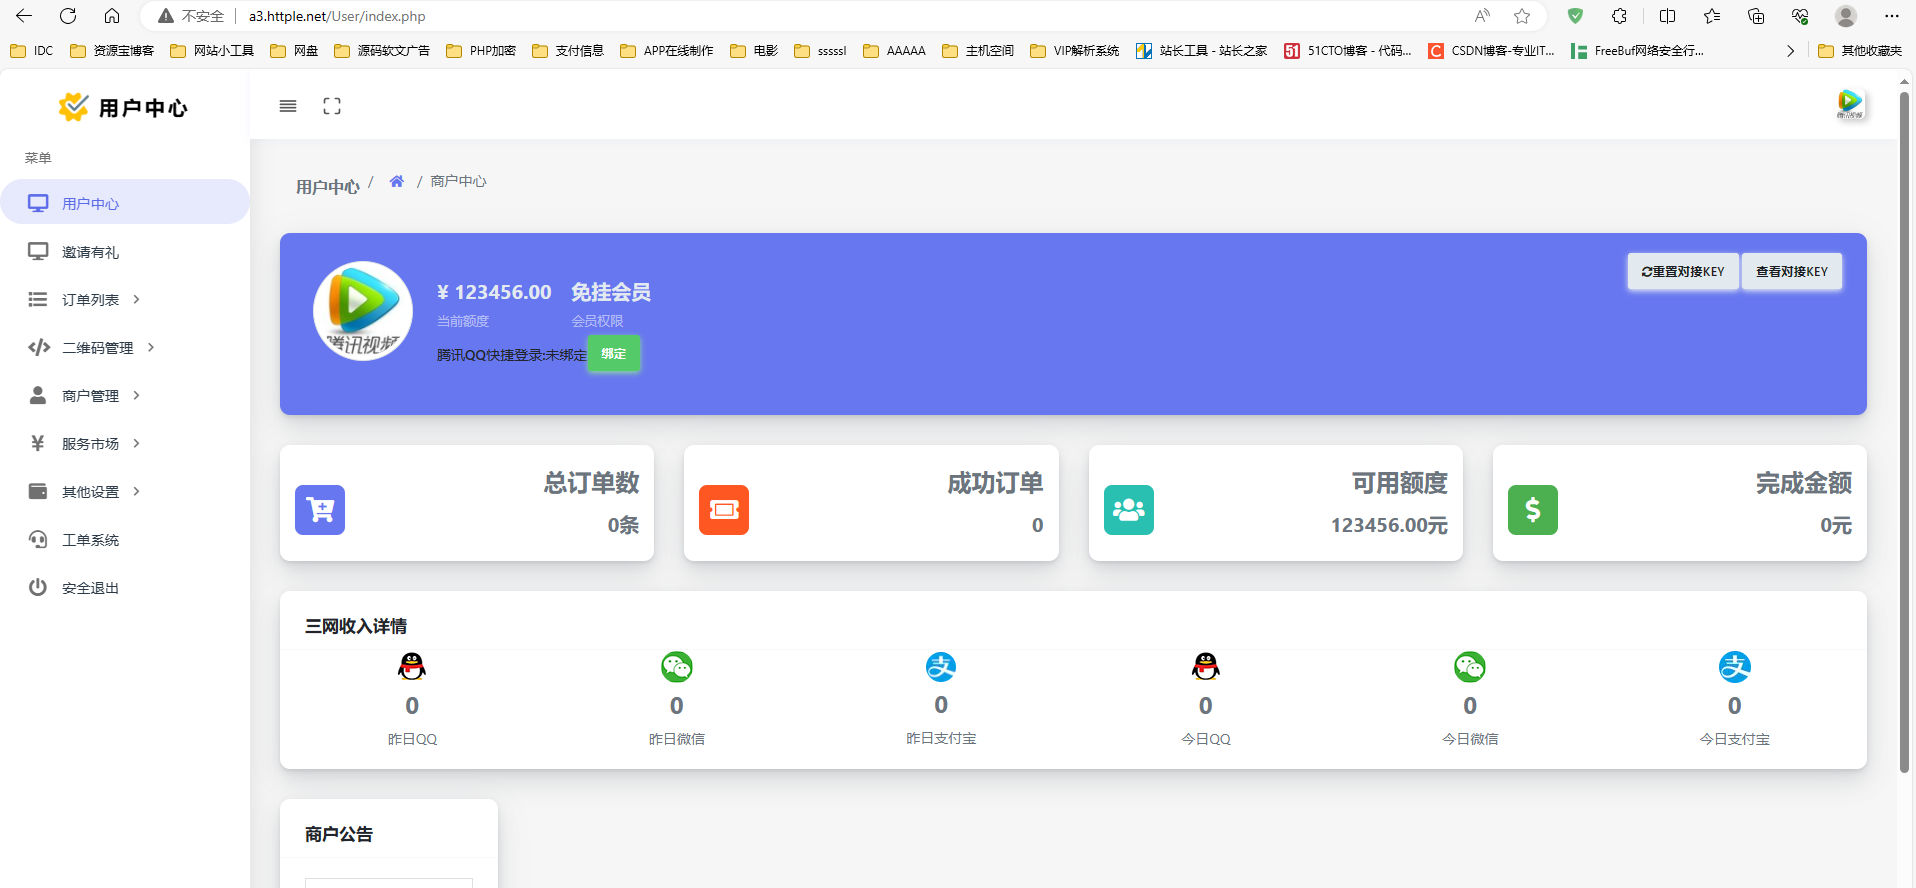
Task: Toggle the sidebar hamburger menu icon
Action: [x=288, y=106]
